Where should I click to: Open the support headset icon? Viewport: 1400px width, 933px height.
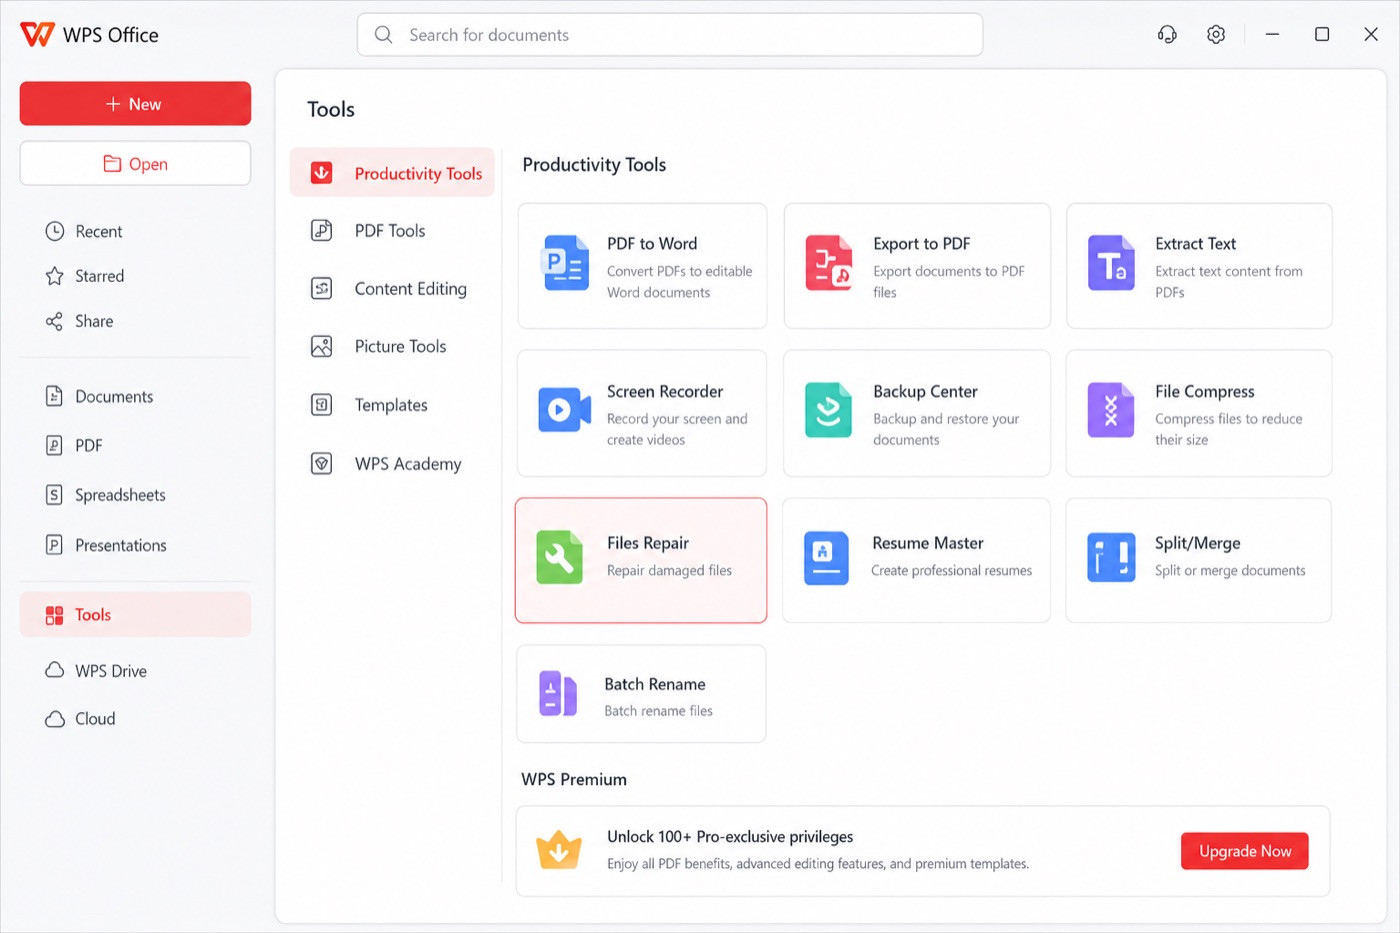tap(1167, 34)
